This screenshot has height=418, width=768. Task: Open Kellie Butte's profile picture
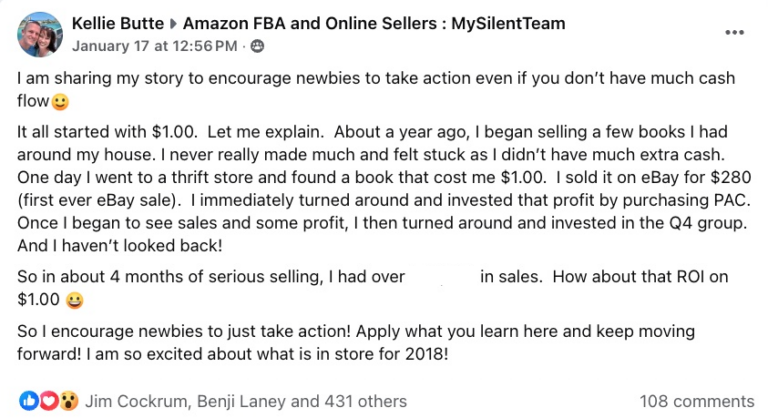(40, 34)
